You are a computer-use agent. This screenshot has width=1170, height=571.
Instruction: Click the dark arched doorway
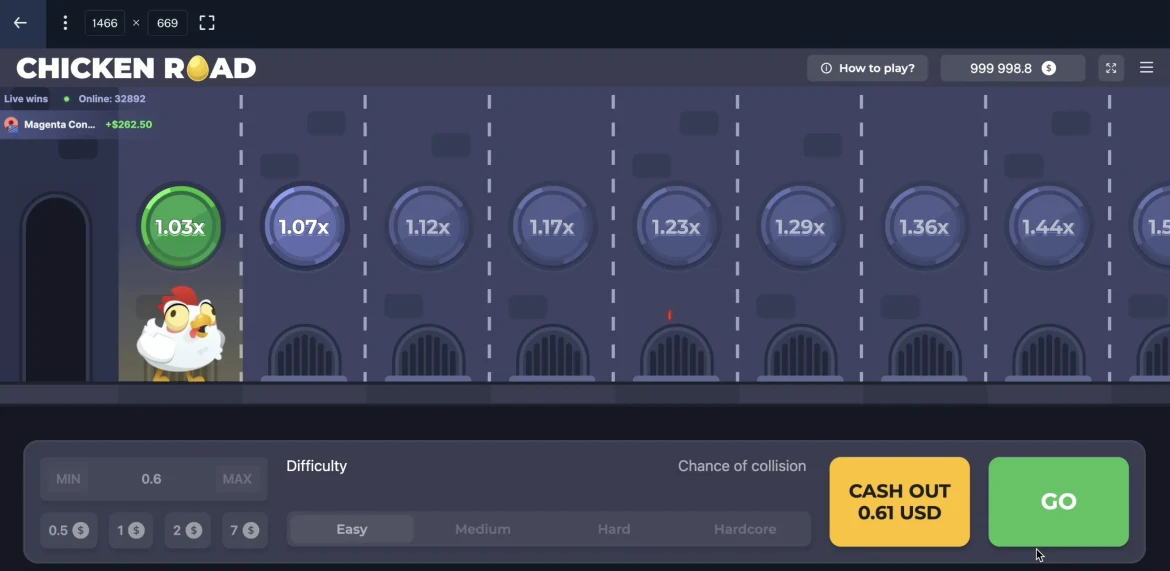tap(57, 289)
